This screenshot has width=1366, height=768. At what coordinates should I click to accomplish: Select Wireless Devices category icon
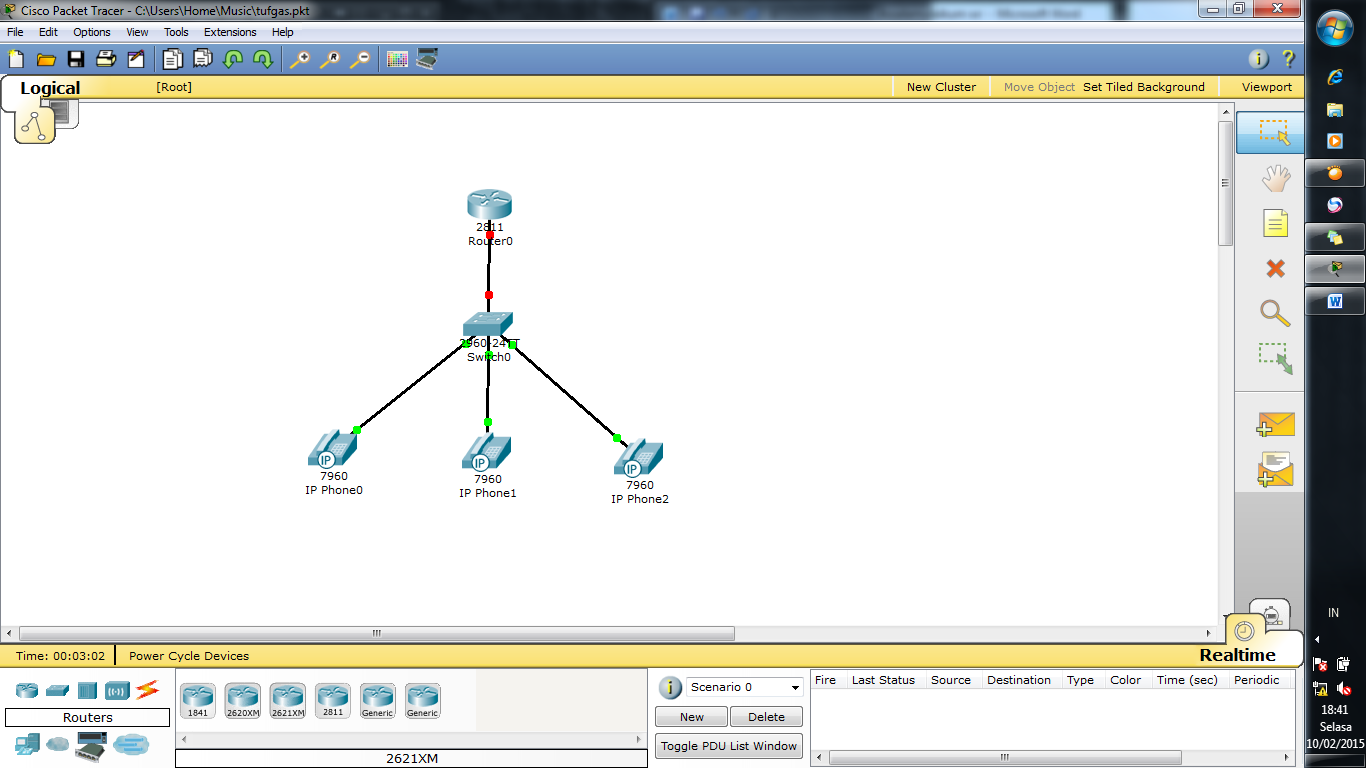click(117, 690)
